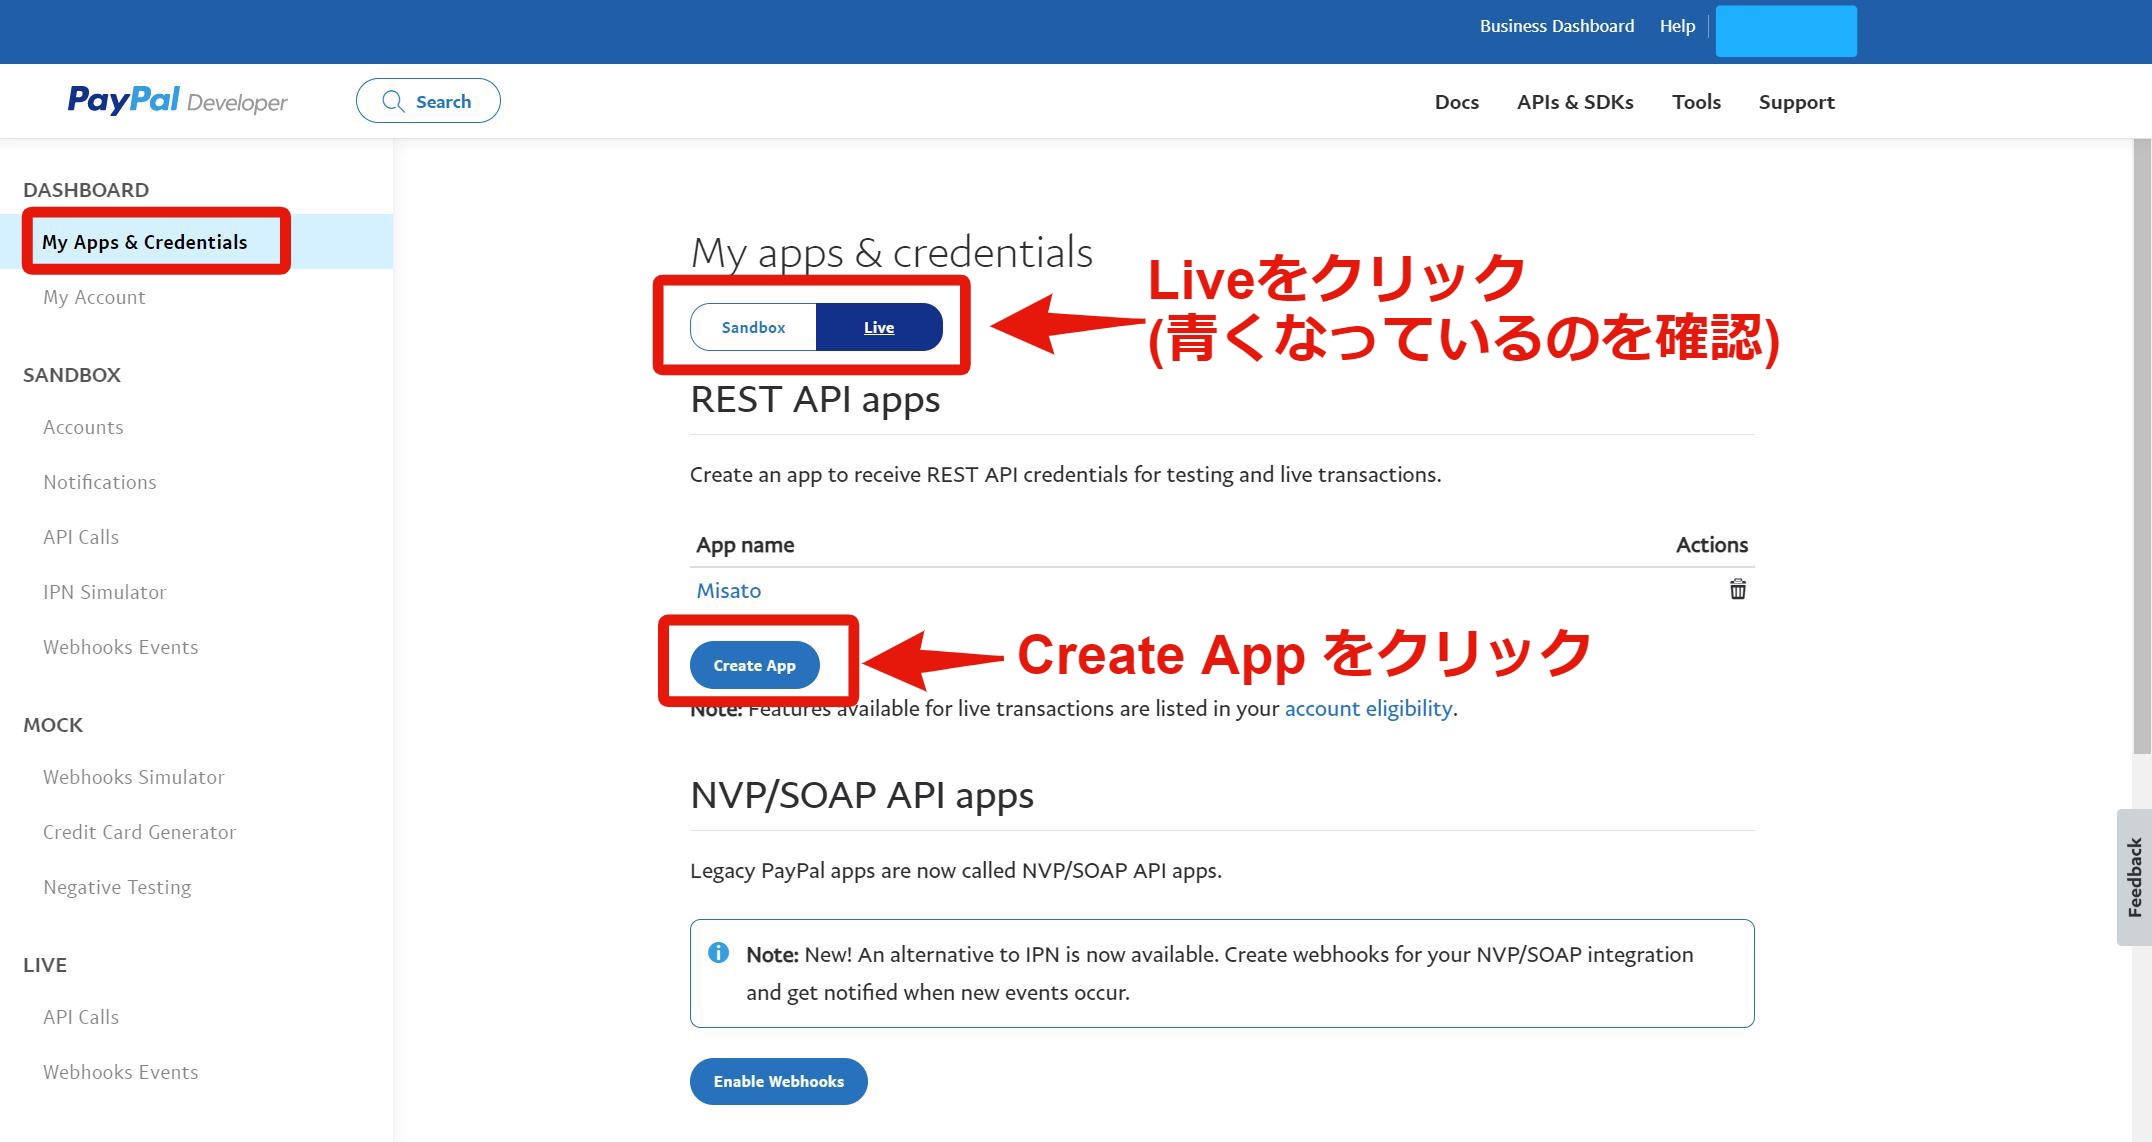Open the Help link in the top bar
This screenshot has width=2152, height=1142.
pos(1677,26)
